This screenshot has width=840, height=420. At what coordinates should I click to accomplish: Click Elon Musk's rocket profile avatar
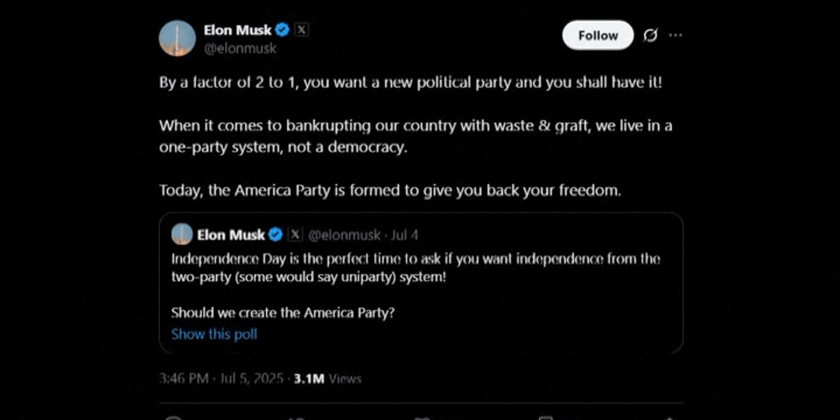tap(177, 38)
